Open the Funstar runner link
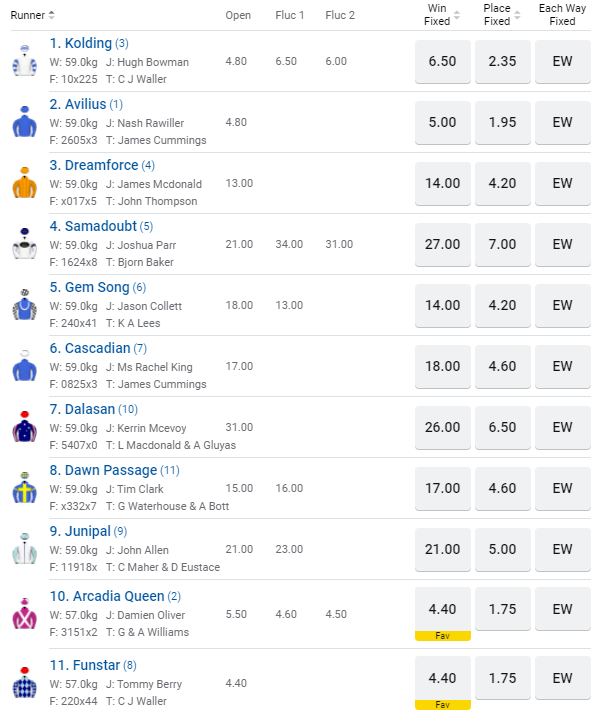The image size is (604, 715). pos(96,665)
